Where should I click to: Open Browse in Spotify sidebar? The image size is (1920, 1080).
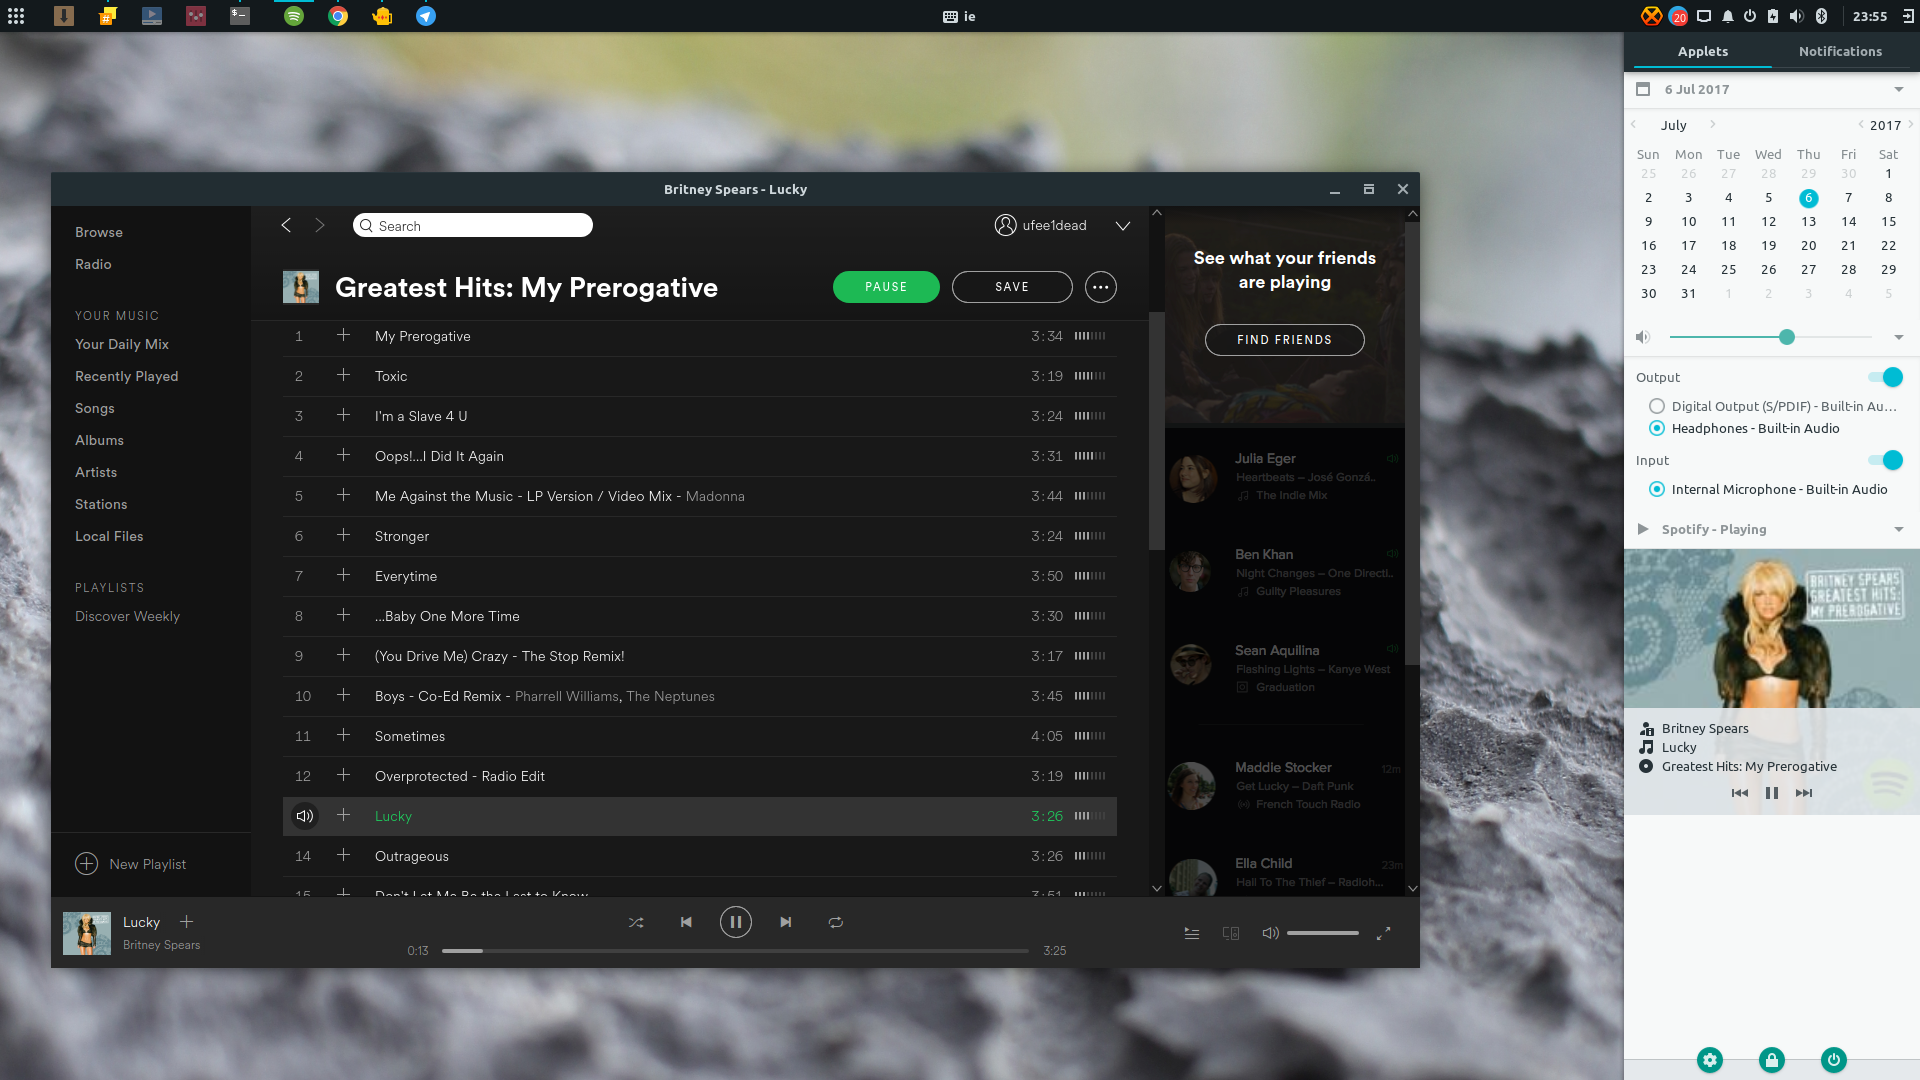(99, 232)
